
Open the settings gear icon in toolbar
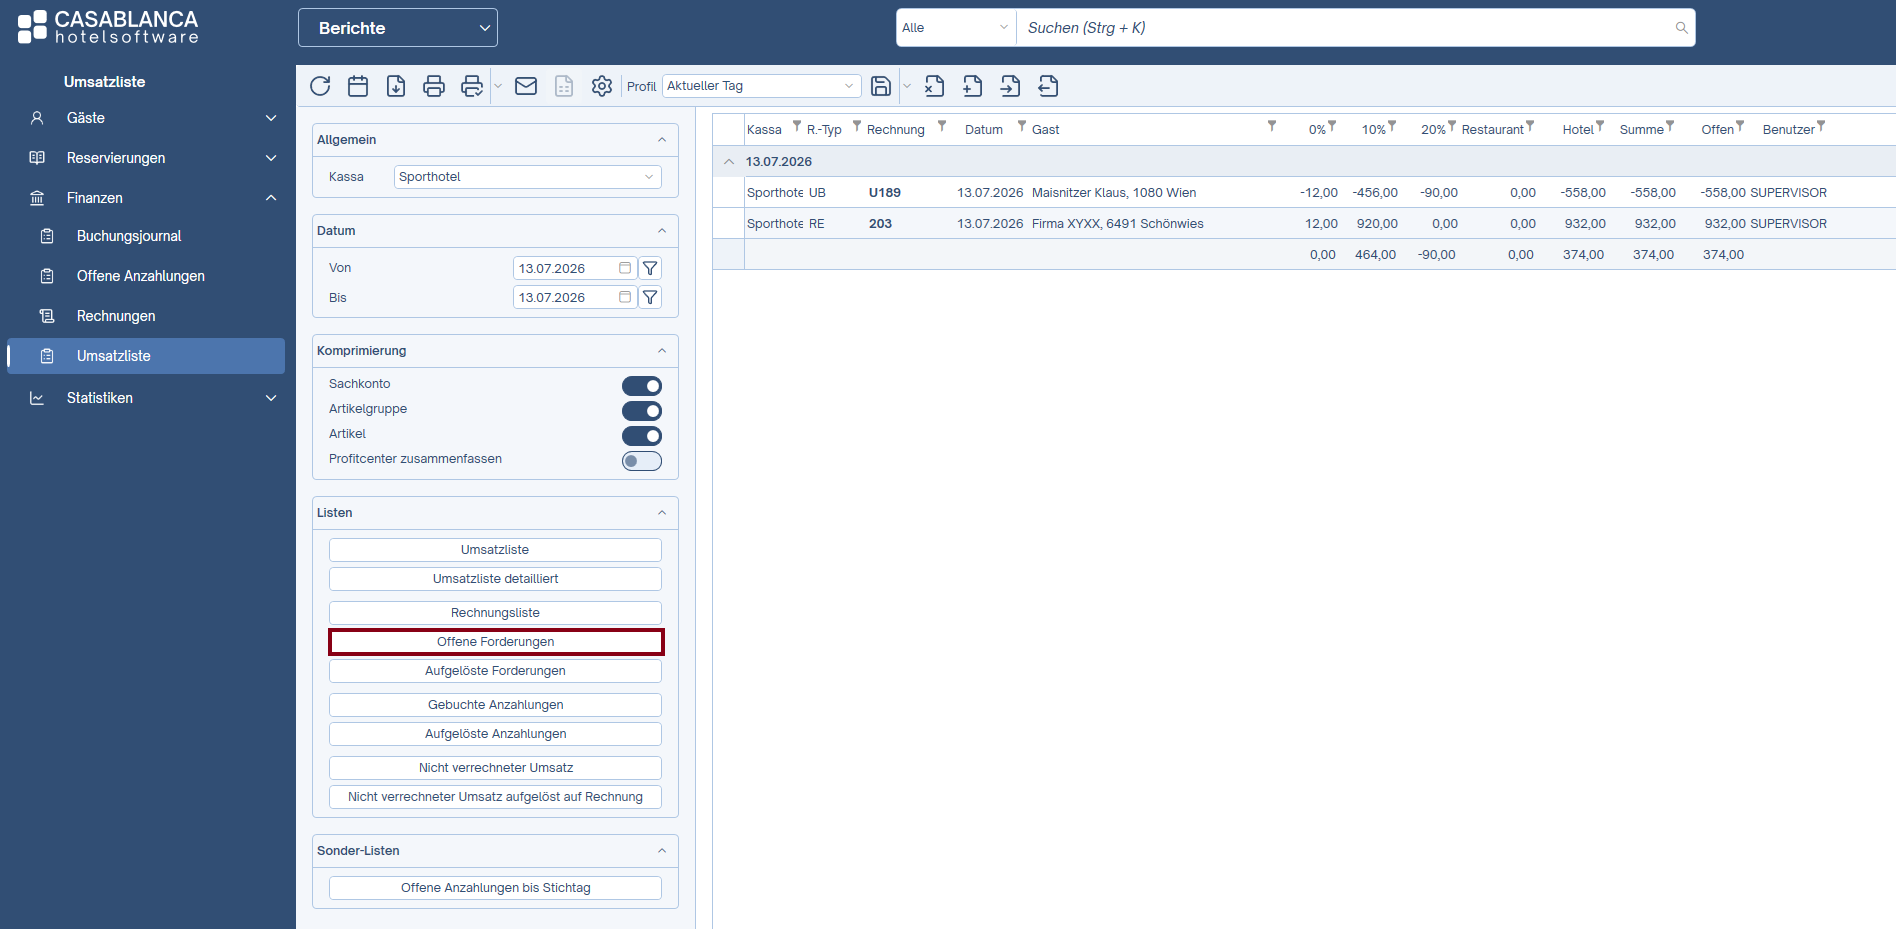click(x=602, y=86)
